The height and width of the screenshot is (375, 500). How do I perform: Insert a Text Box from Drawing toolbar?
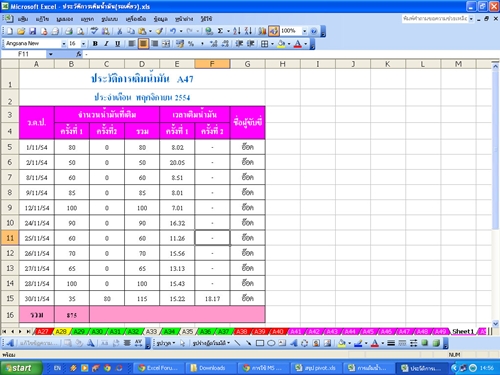(282, 343)
